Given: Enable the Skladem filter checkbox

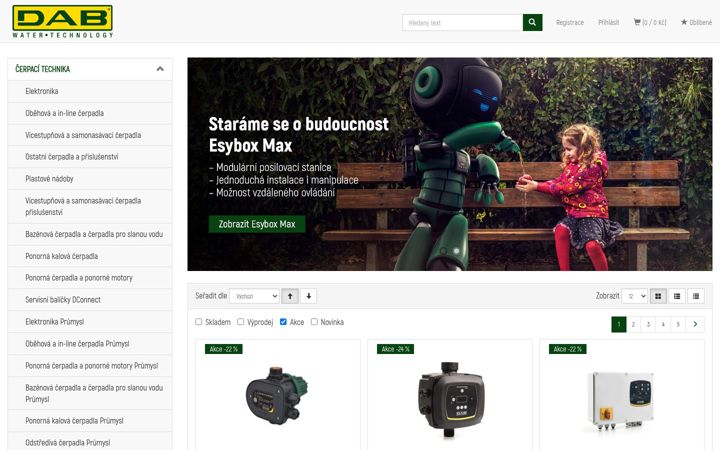Looking at the screenshot, I should pyautogui.click(x=199, y=322).
